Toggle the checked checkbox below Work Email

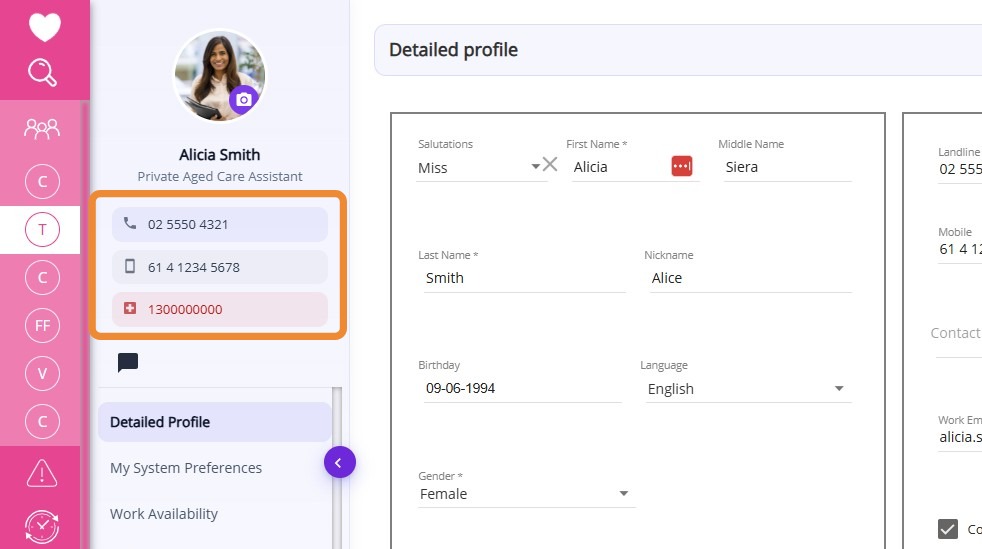[947, 529]
